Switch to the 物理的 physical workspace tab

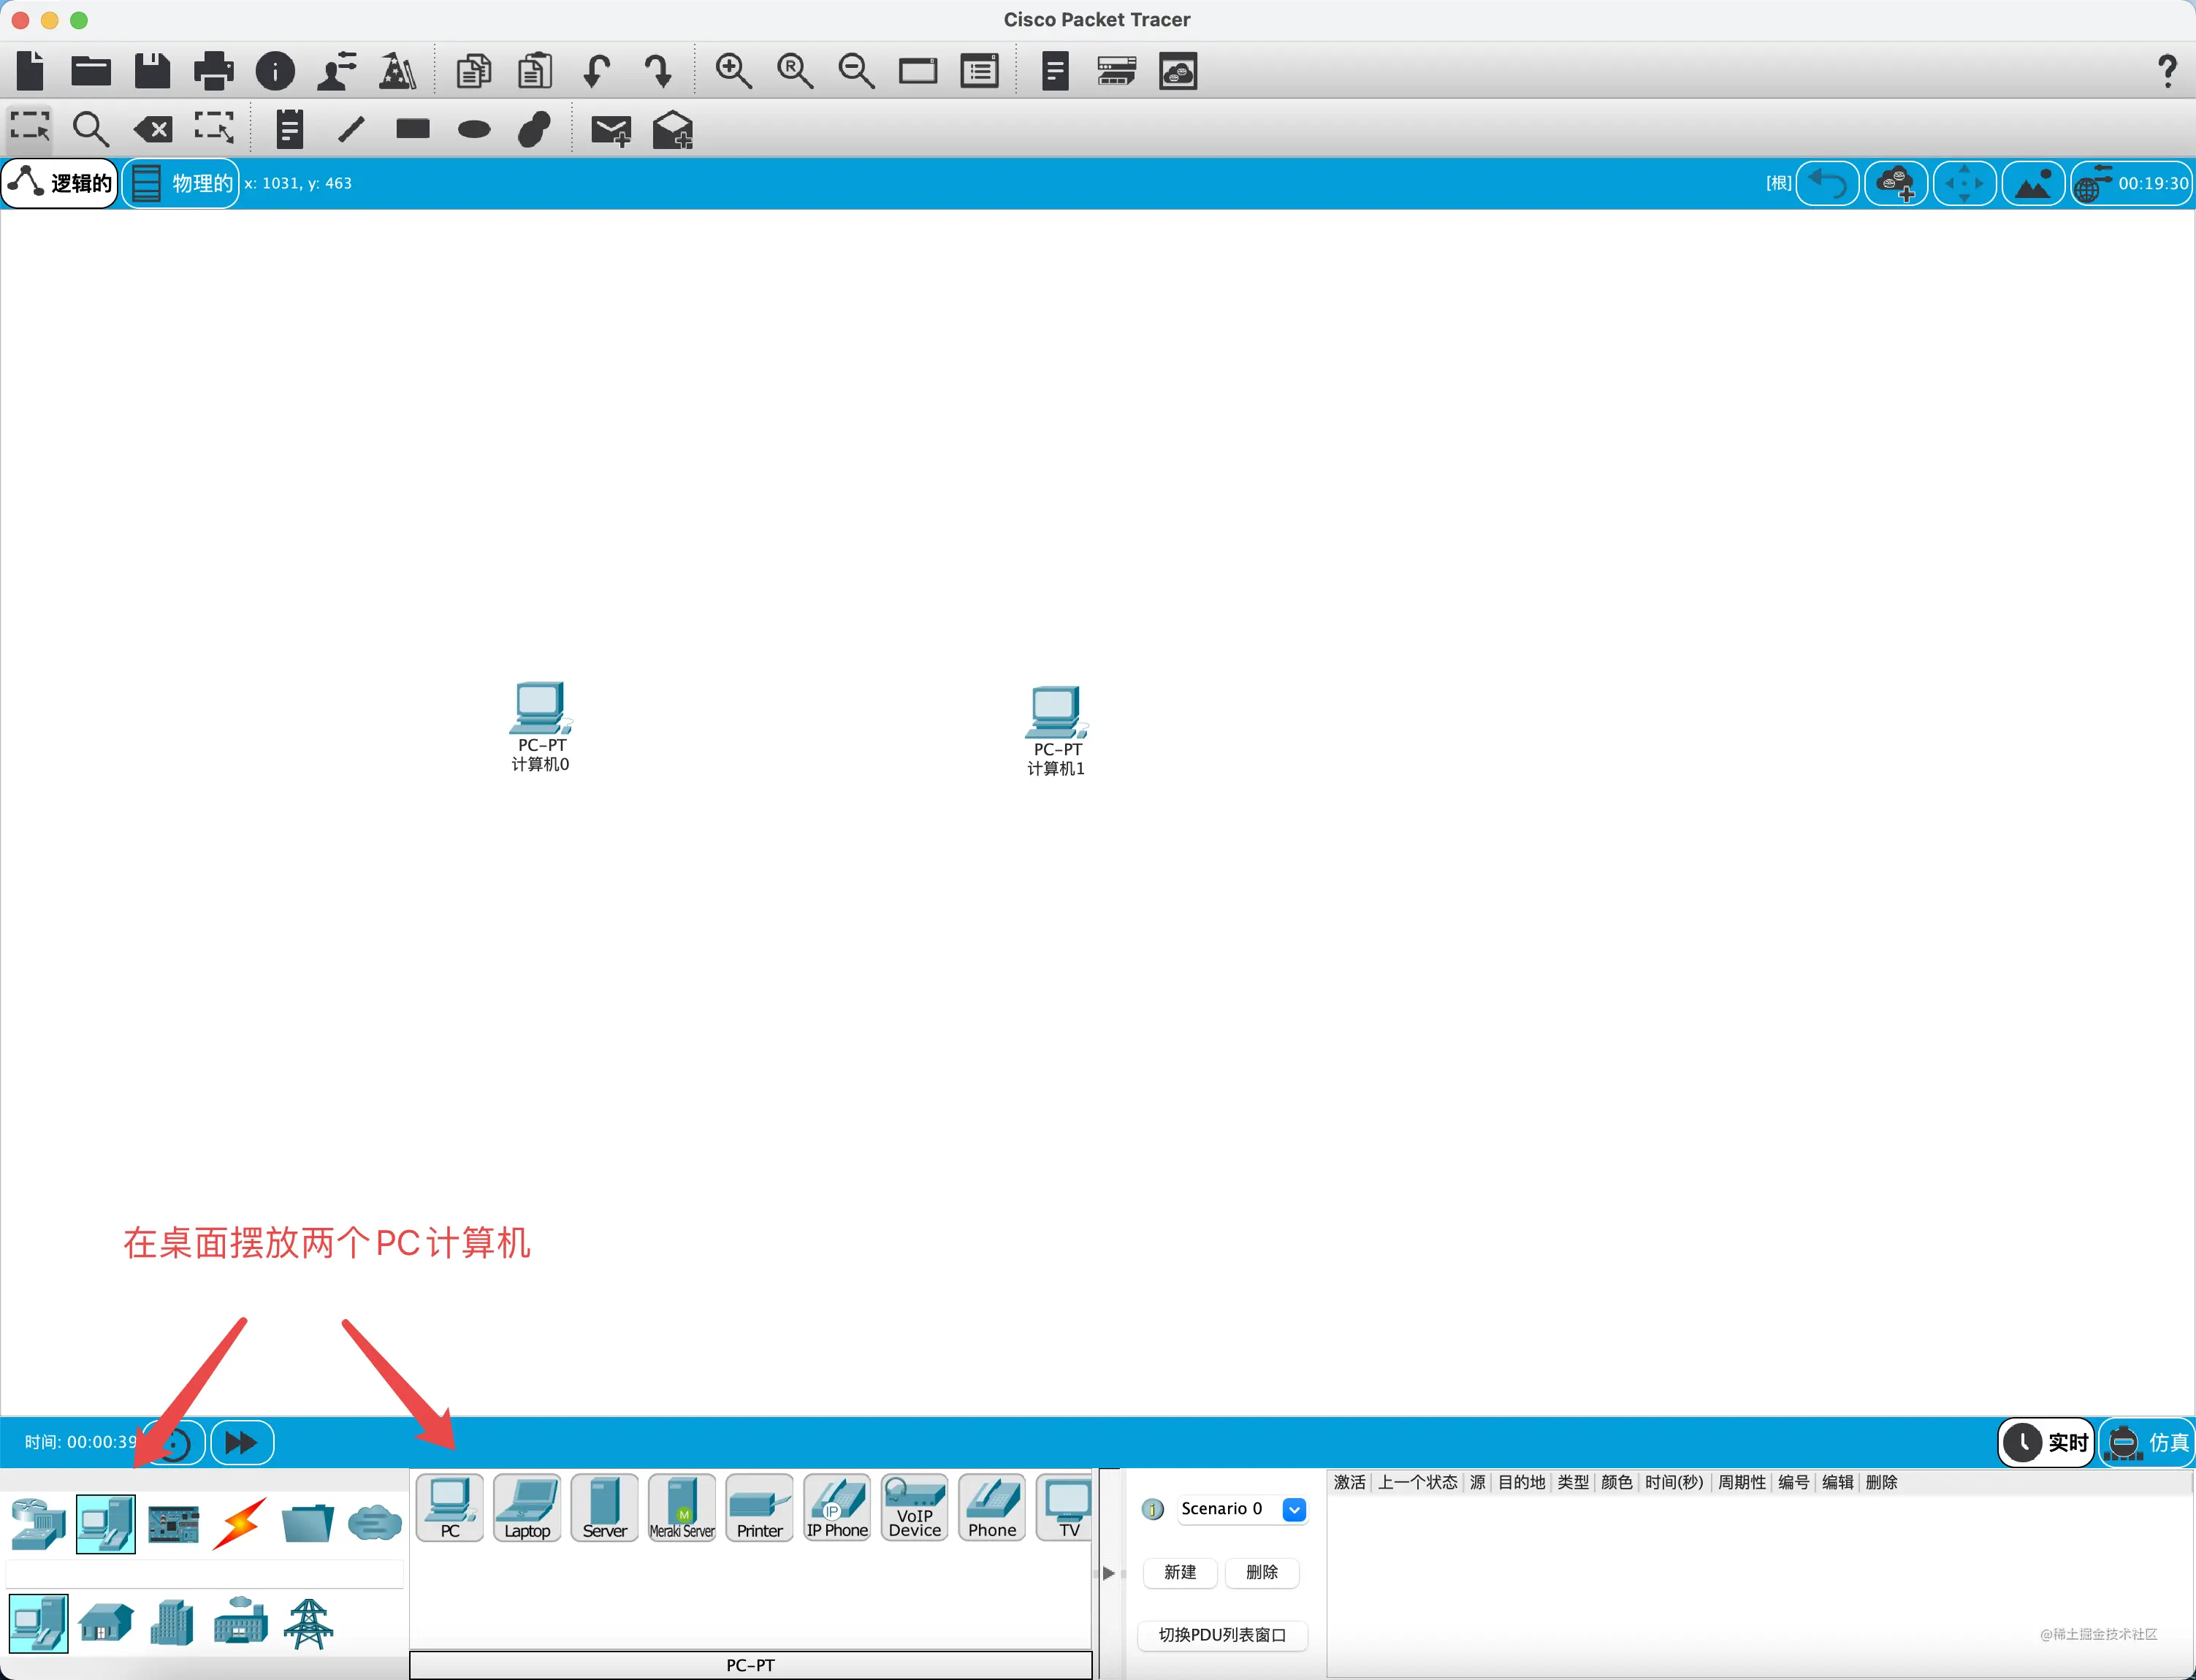point(181,183)
